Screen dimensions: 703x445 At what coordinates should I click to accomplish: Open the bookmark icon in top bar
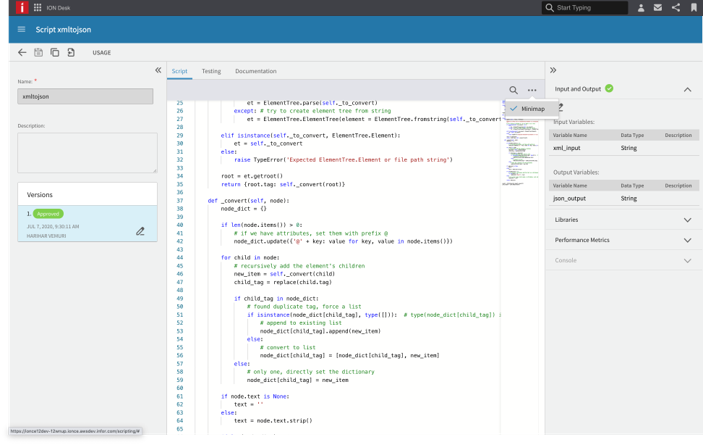[694, 8]
